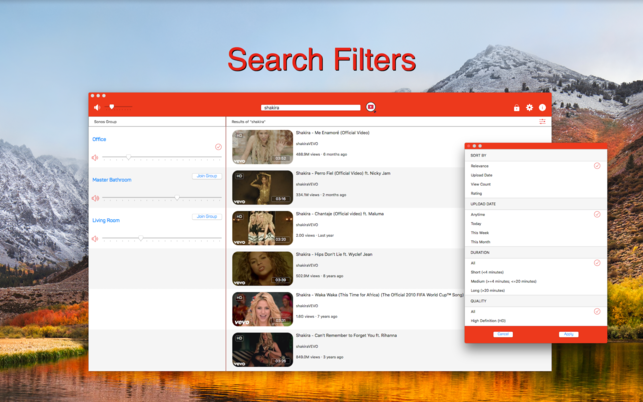The width and height of the screenshot is (643, 402).
Task: Open the Perro Fiel video thumbnail
Action: (262, 187)
